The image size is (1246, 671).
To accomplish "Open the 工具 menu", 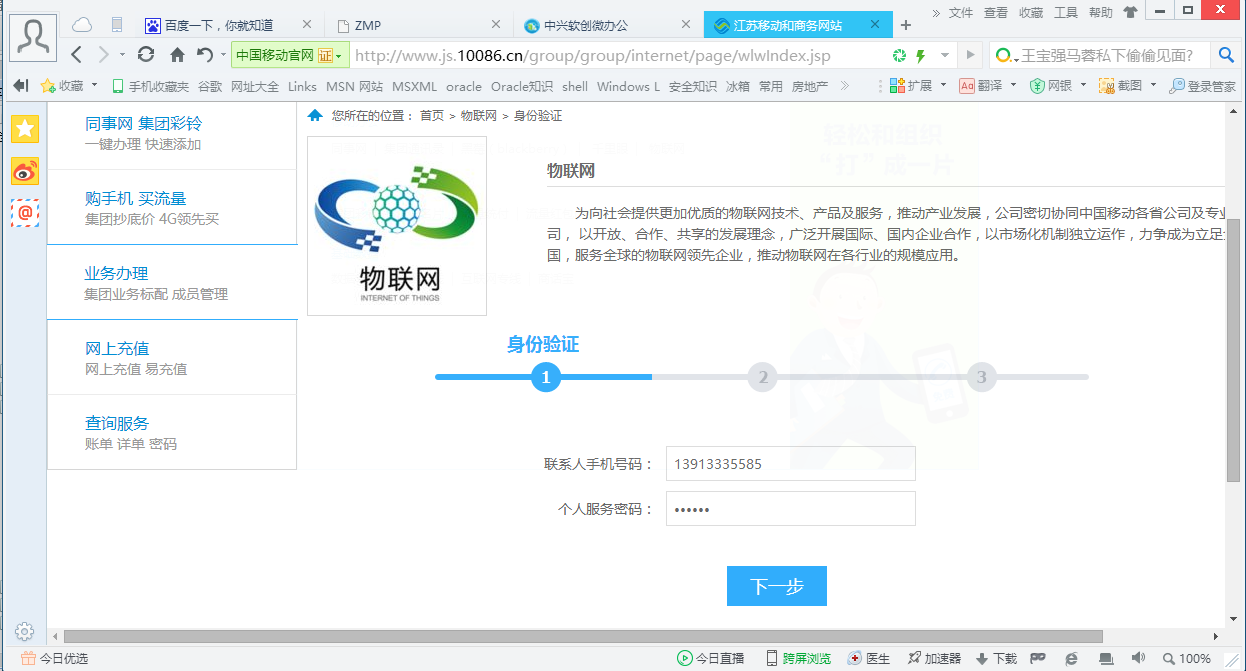I will click(1066, 12).
